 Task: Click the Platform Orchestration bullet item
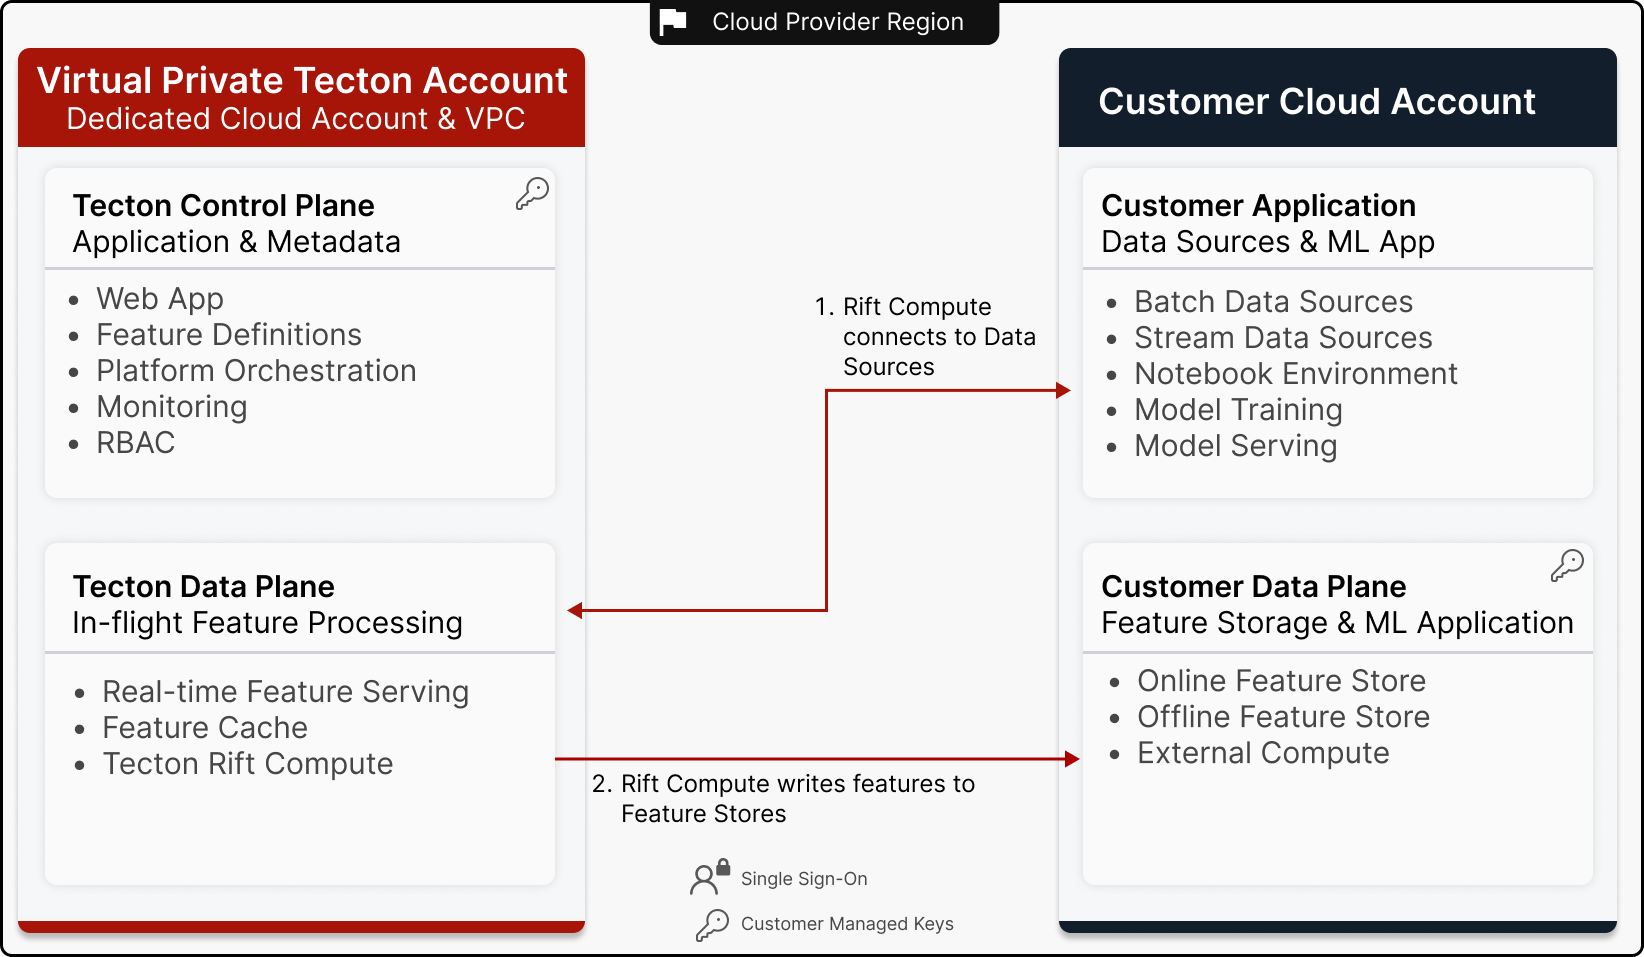pos(256,371)
